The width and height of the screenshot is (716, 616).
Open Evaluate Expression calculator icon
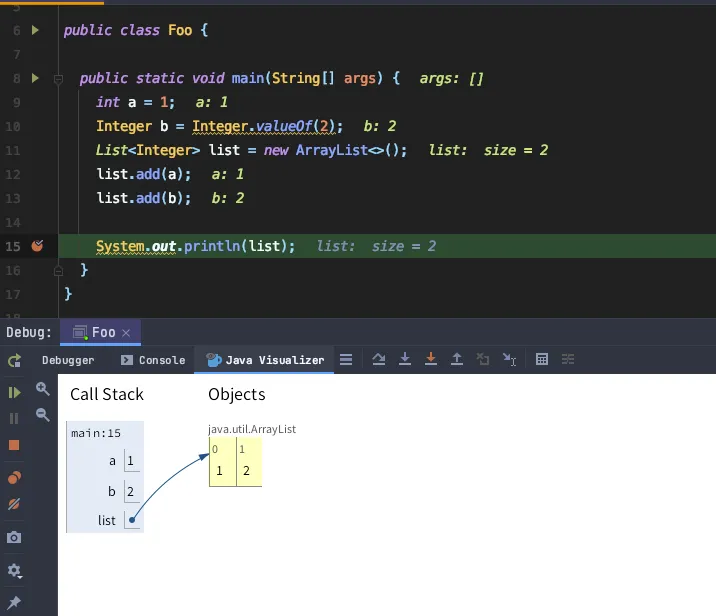click(542, 359)
